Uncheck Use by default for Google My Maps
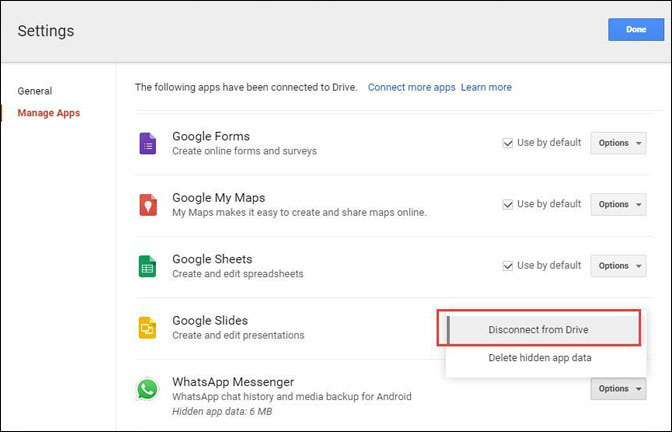 508,204
